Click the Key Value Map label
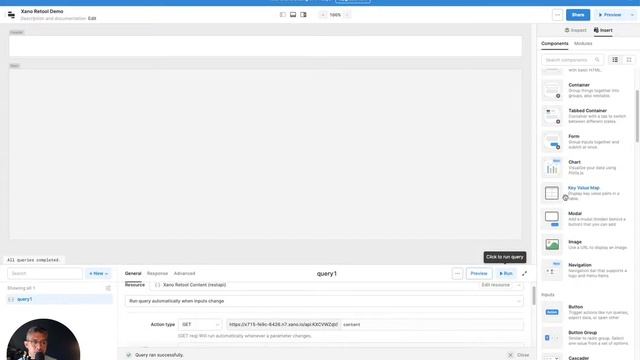Screen dimensions: 640x360 584,188
